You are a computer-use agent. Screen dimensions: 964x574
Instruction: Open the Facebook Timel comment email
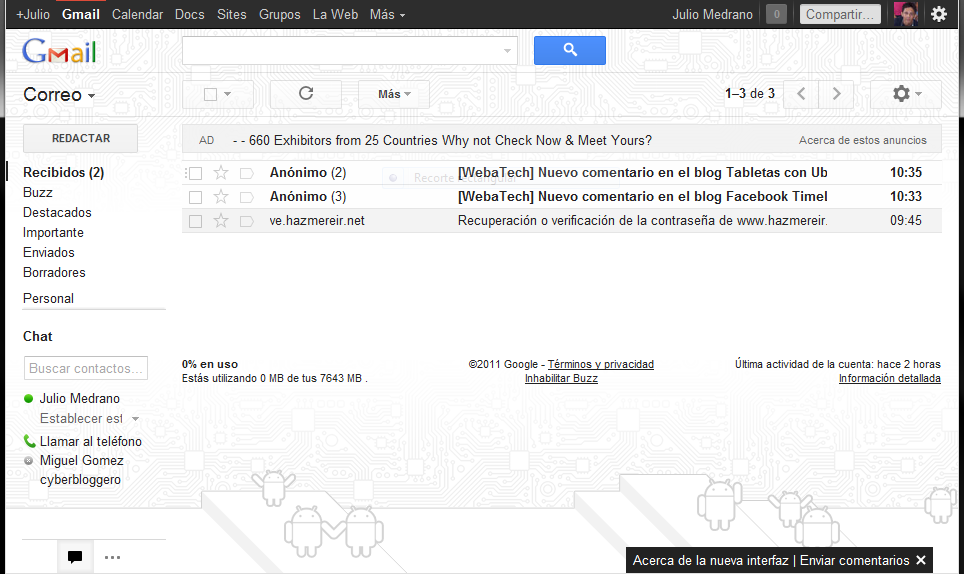642,197
